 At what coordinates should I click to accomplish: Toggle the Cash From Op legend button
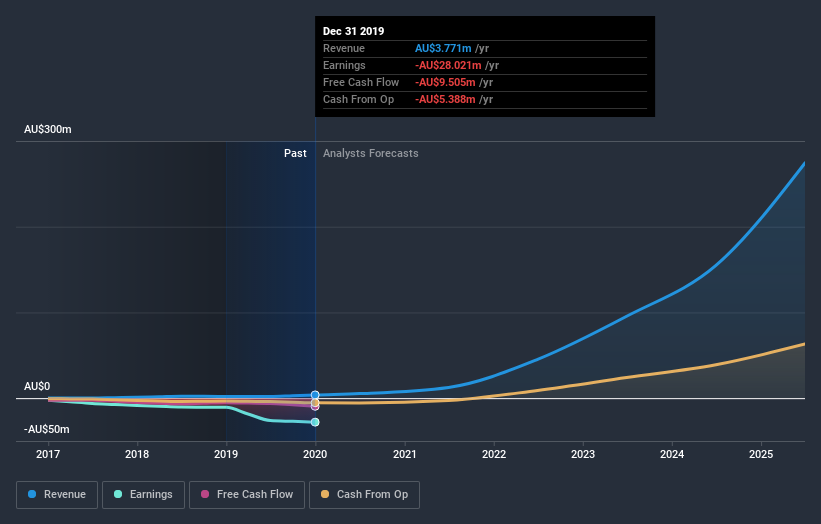[364, 495]
